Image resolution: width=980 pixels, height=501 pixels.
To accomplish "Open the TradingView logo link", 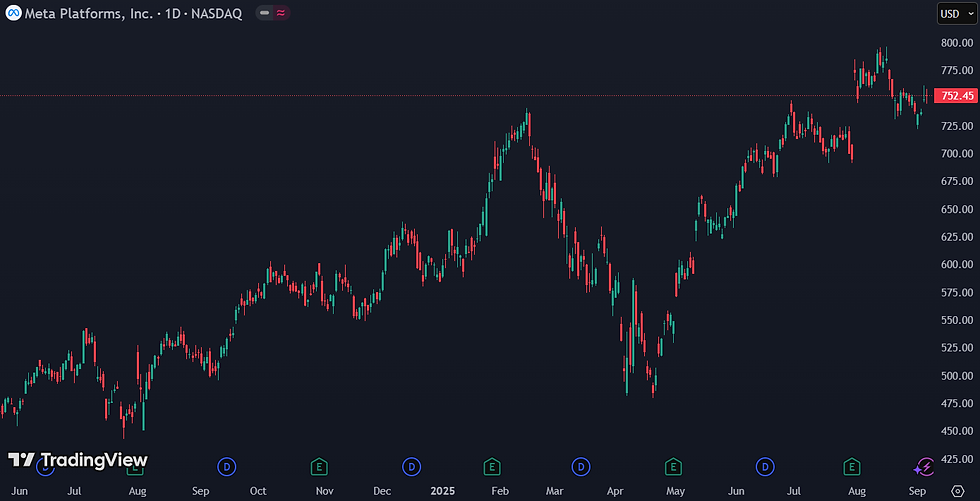I will [x=78, y=460].
